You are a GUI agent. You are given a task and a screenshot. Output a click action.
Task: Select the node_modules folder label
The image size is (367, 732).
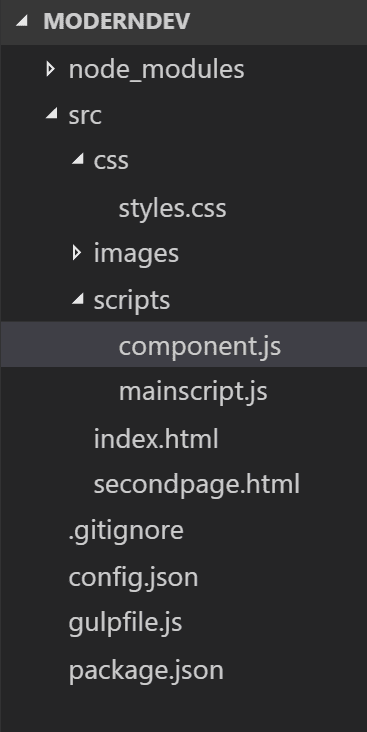156,70
